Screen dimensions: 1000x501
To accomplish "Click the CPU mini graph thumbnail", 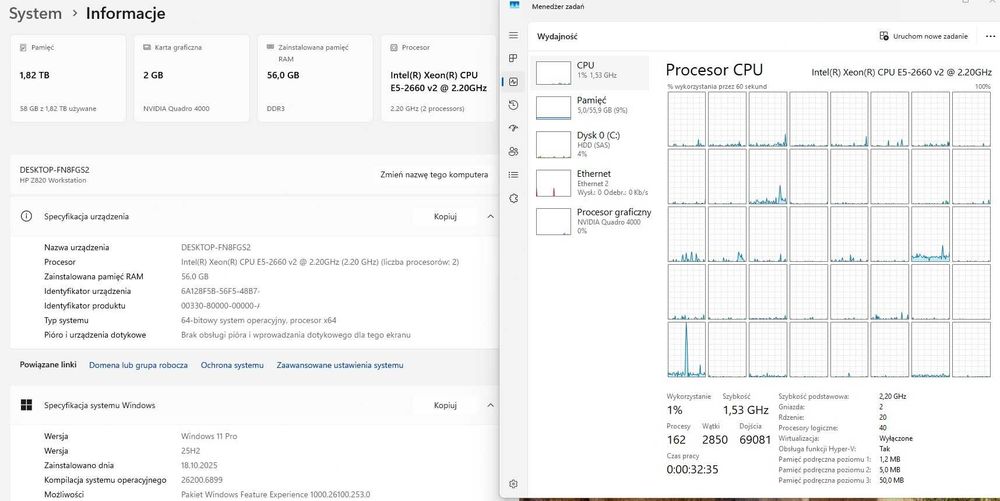I will (553, 73).
